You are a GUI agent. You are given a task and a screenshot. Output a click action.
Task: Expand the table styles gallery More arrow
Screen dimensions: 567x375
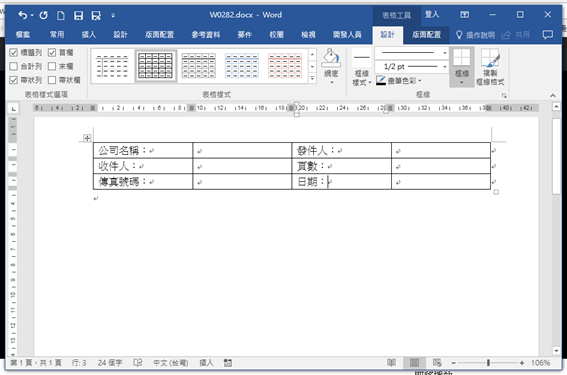click(x=312, y=78)
